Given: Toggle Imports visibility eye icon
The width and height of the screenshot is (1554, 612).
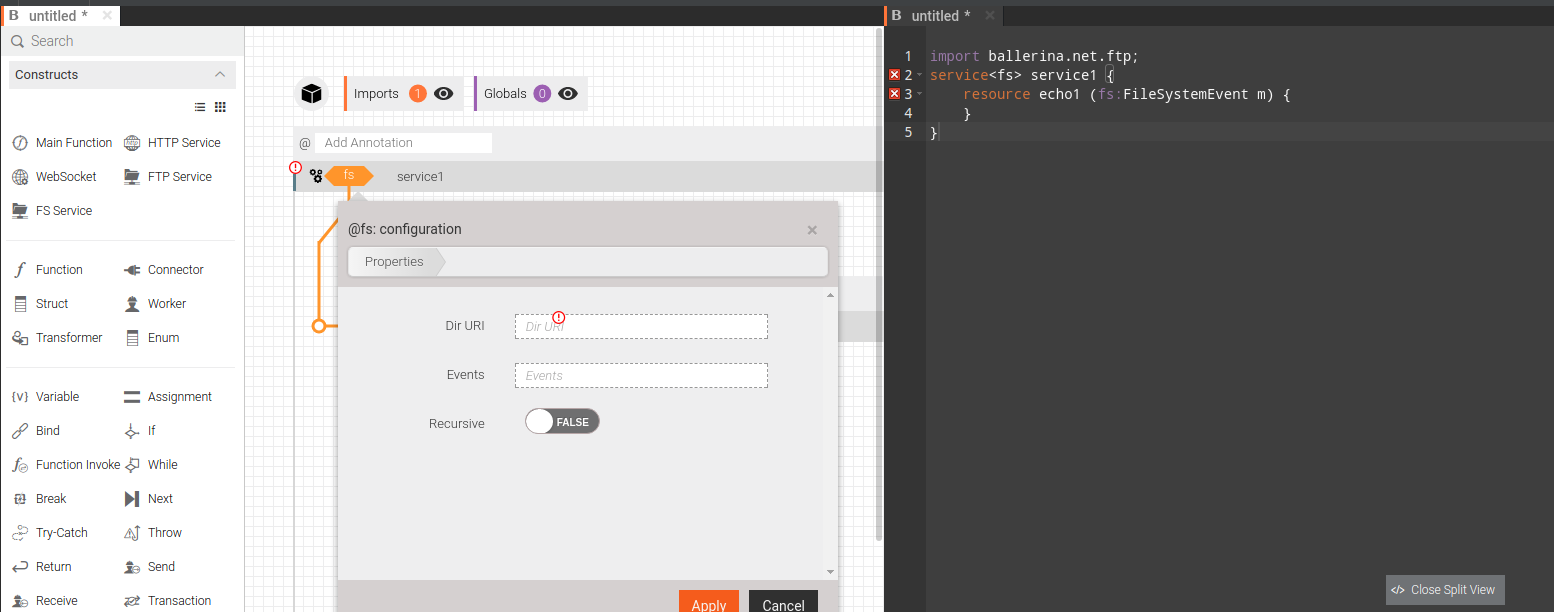Looking at the screenshot, I should point(444,94).
